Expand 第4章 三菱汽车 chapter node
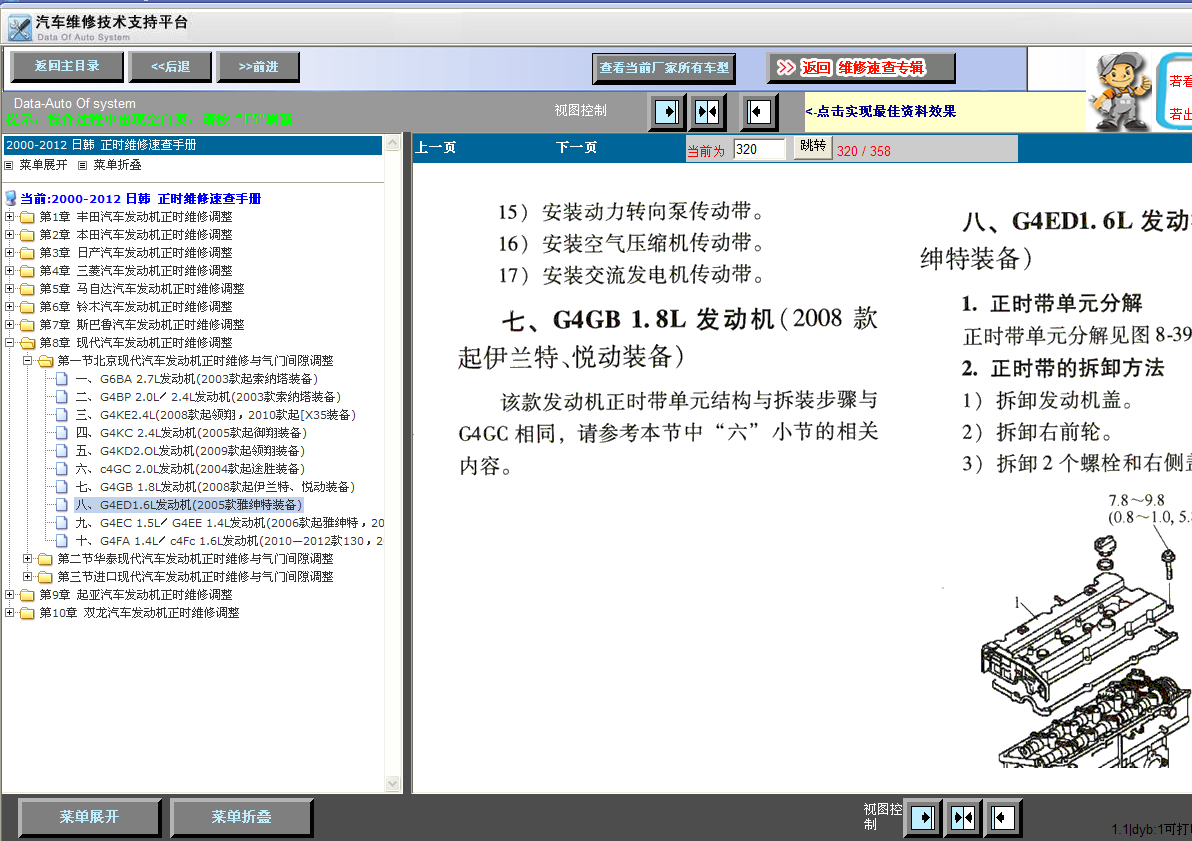Screen dimensions: 1192x841 [x=9, y=271]
